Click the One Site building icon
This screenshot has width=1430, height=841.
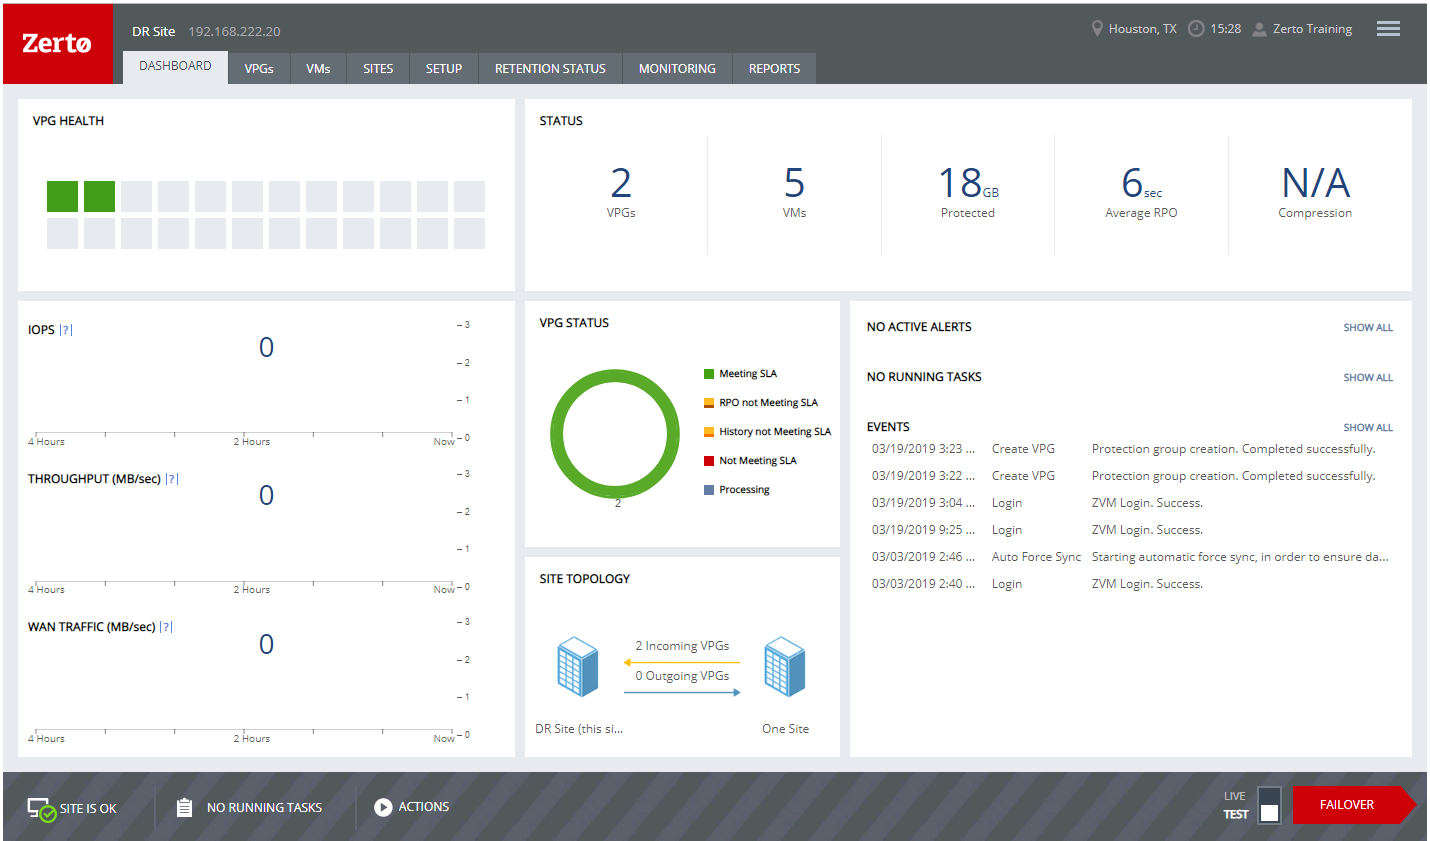point(784,667)
